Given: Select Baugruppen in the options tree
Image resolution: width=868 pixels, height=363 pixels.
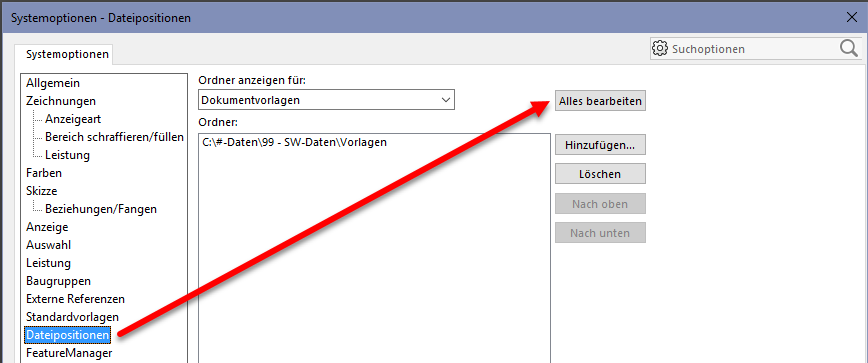Looking at the screenshot, I should tap(58, 281).
